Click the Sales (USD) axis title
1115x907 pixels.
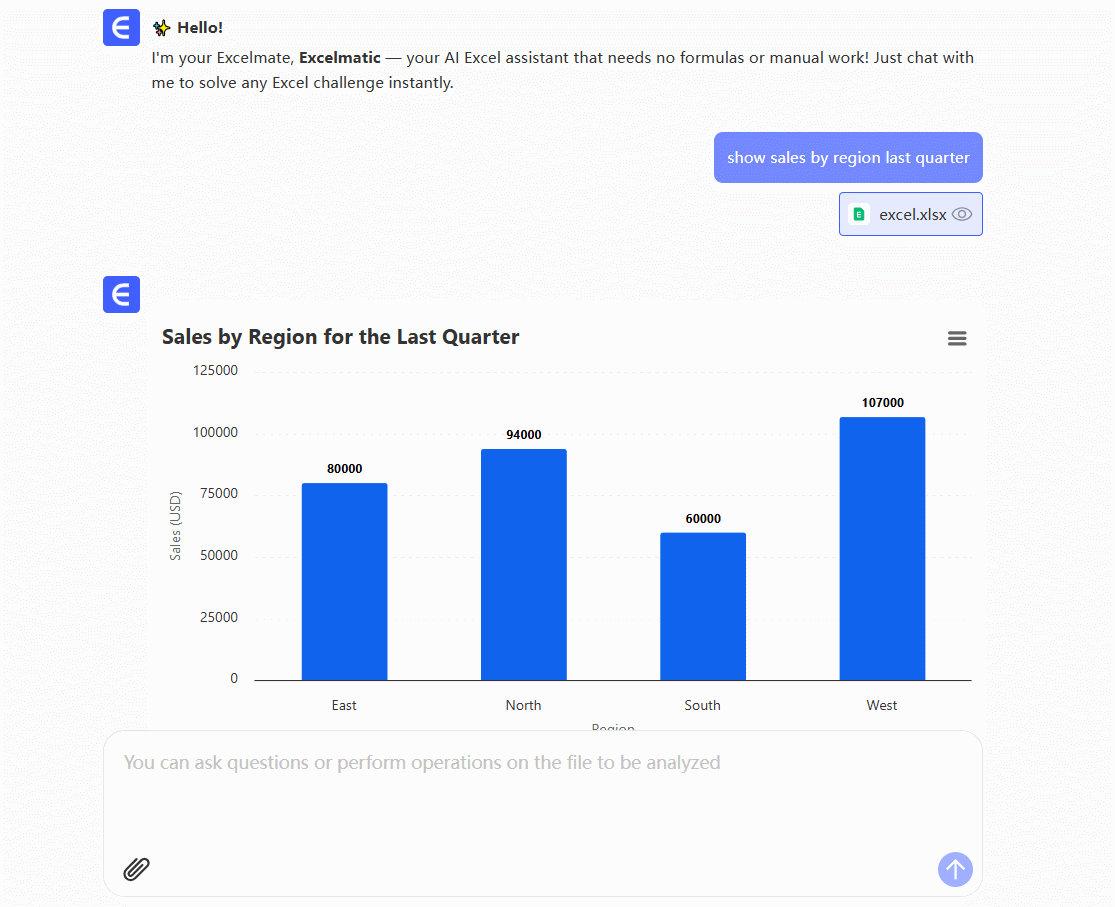(x=176, y=525)
